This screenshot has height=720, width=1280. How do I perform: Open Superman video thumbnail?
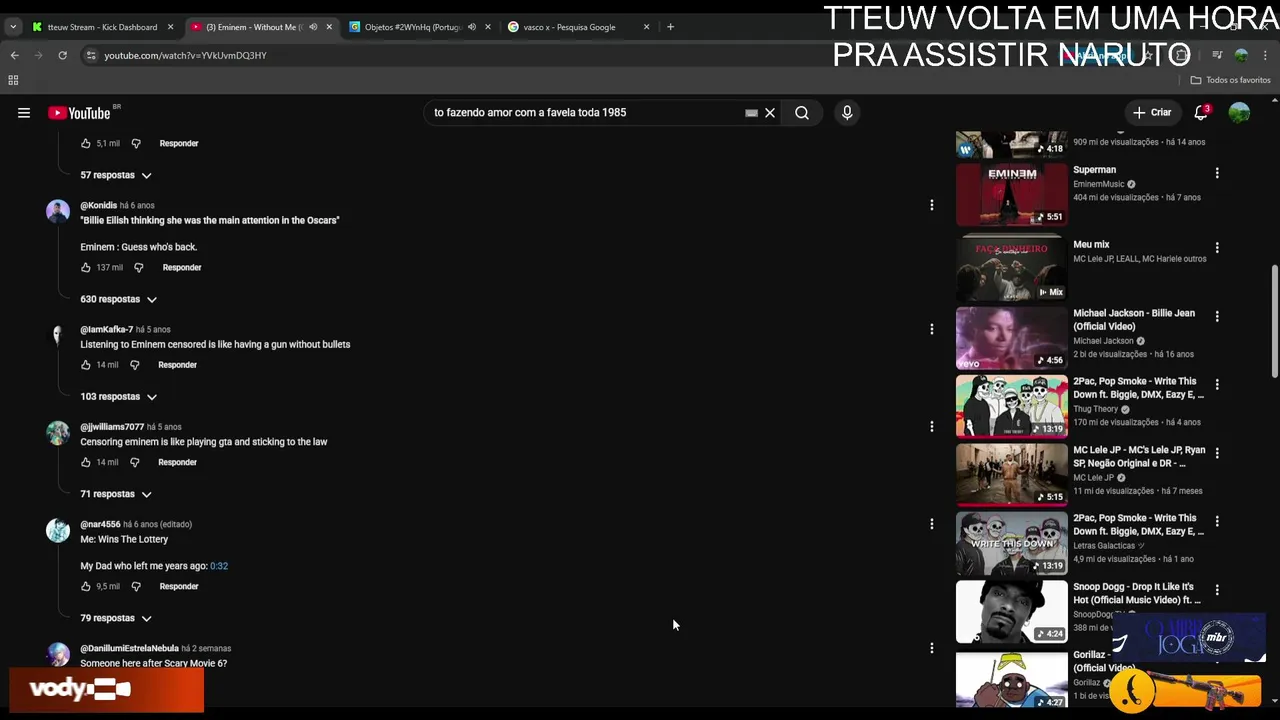click(x=1011, y=195)
